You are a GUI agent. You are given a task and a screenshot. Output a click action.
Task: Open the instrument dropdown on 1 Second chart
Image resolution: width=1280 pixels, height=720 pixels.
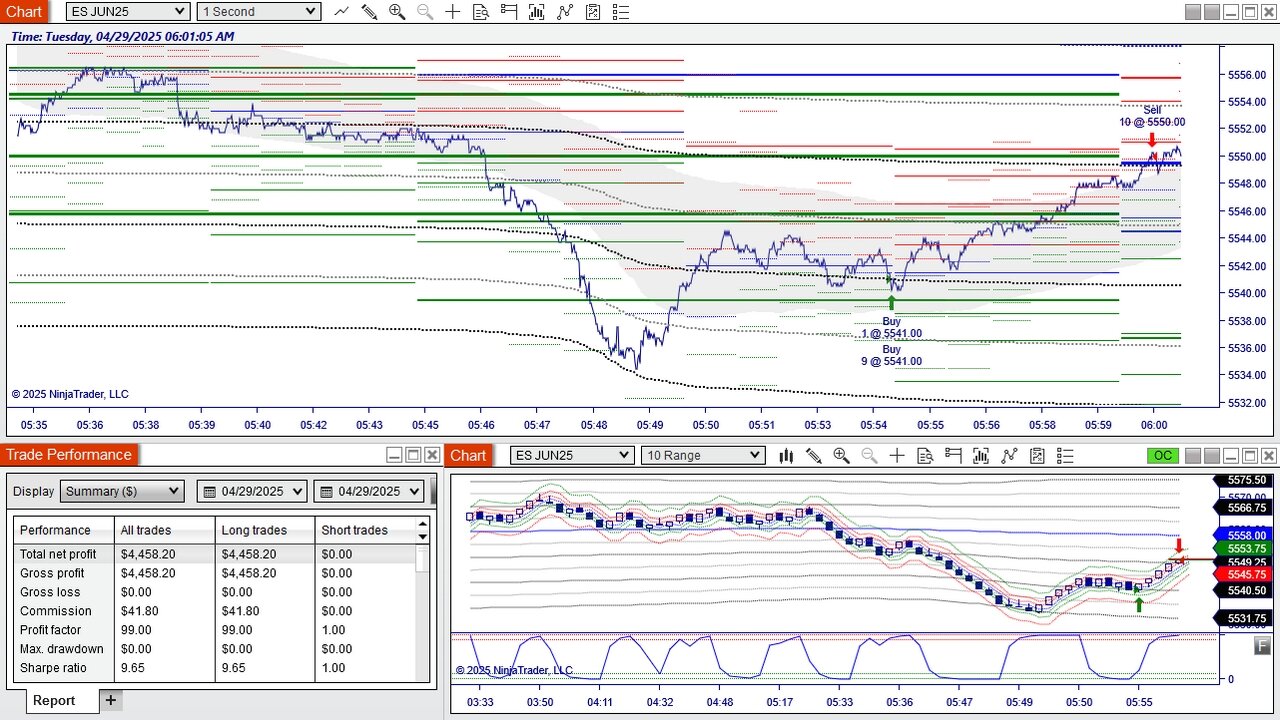pyautogui.click(x=128, y=12)
